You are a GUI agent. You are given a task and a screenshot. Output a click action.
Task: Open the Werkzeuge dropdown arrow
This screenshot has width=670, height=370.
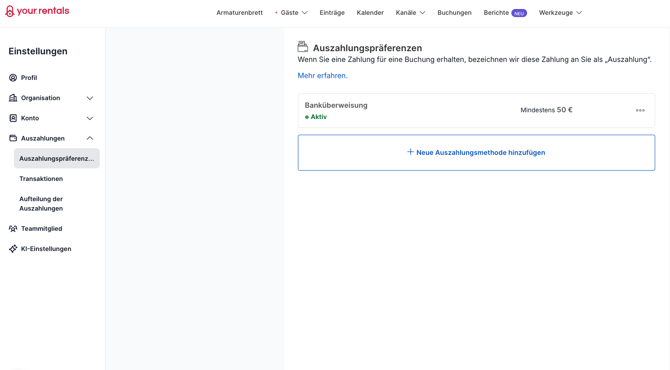(x=579, y=13)
